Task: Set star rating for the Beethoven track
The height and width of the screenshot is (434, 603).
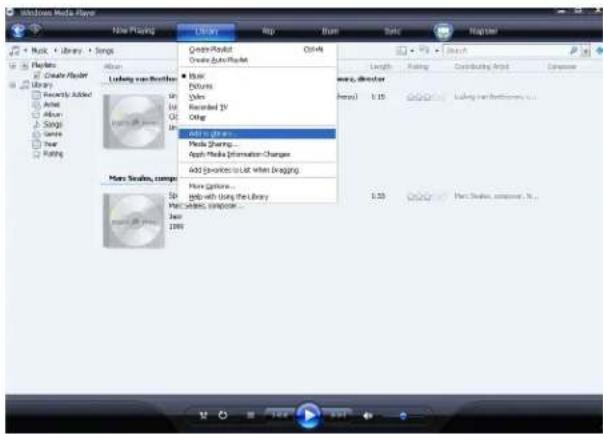Action: [426, 97]
